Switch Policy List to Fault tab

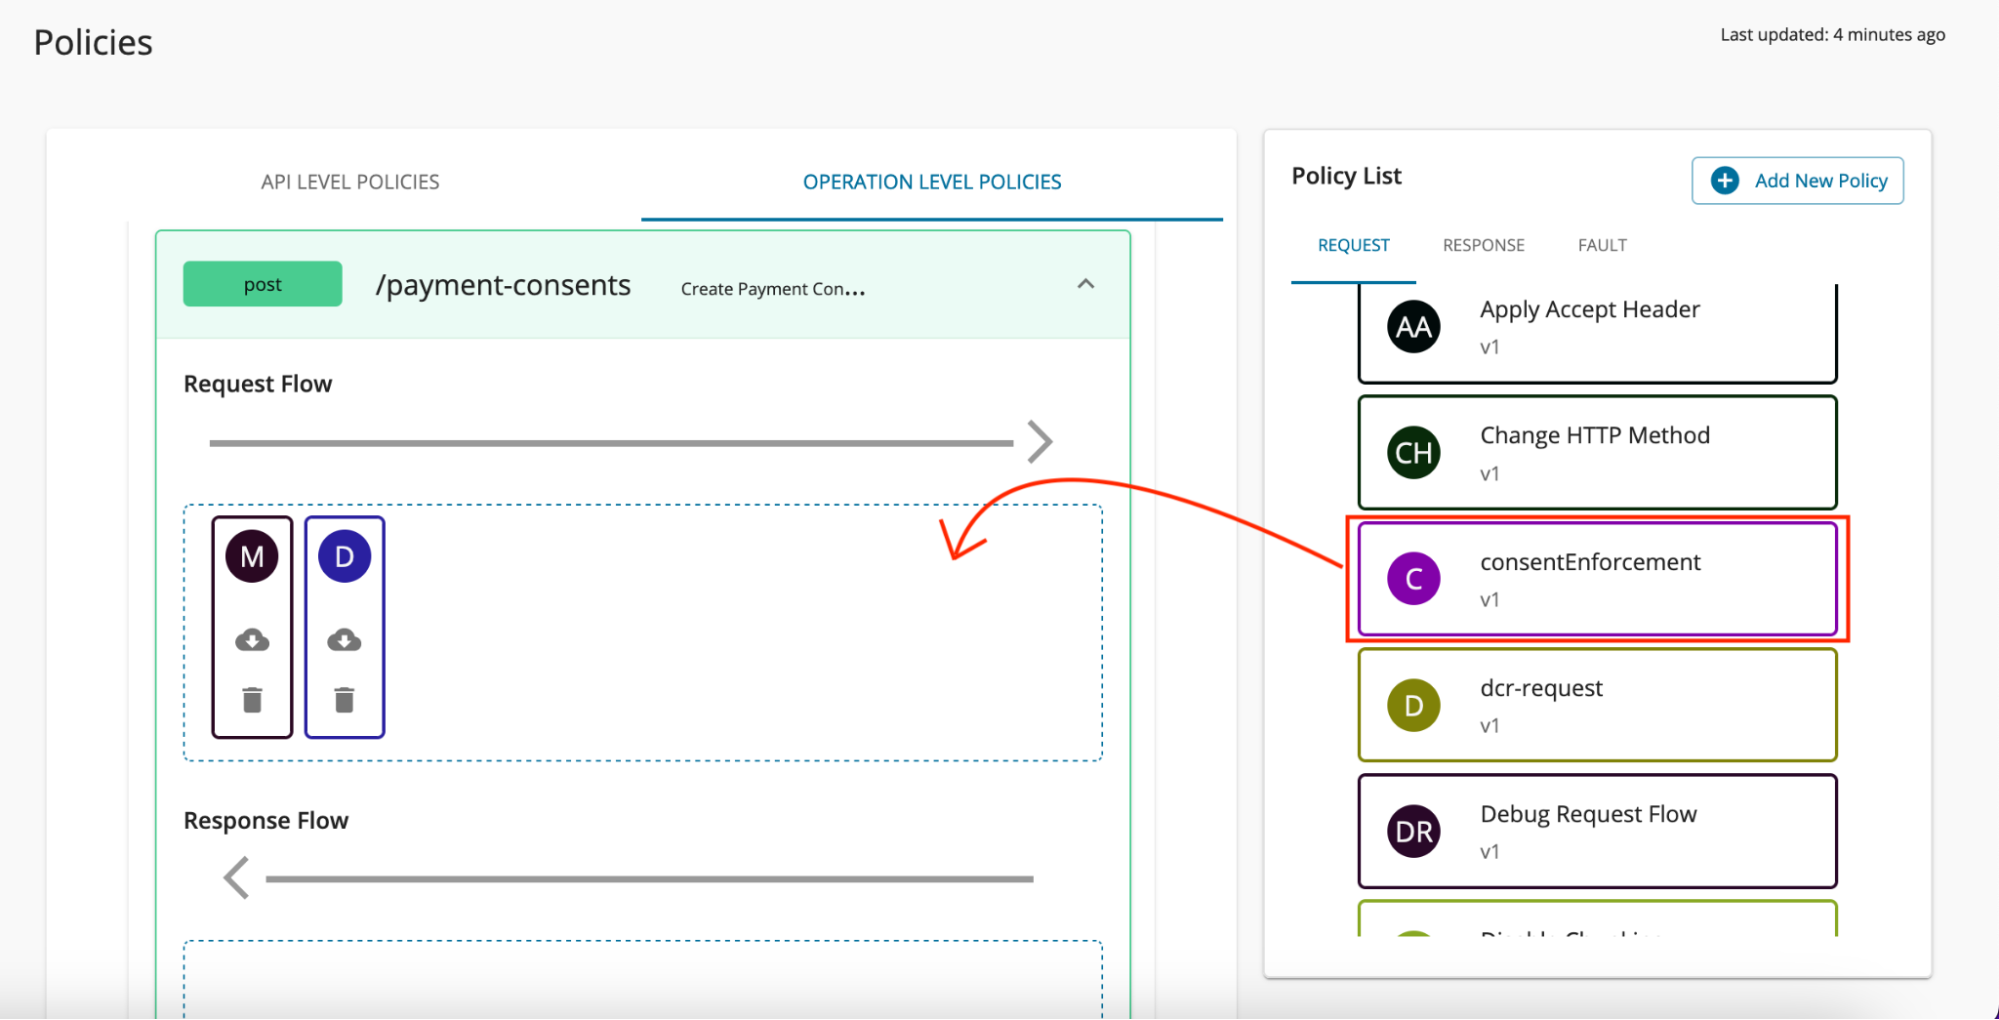(x=1602, y=245)
